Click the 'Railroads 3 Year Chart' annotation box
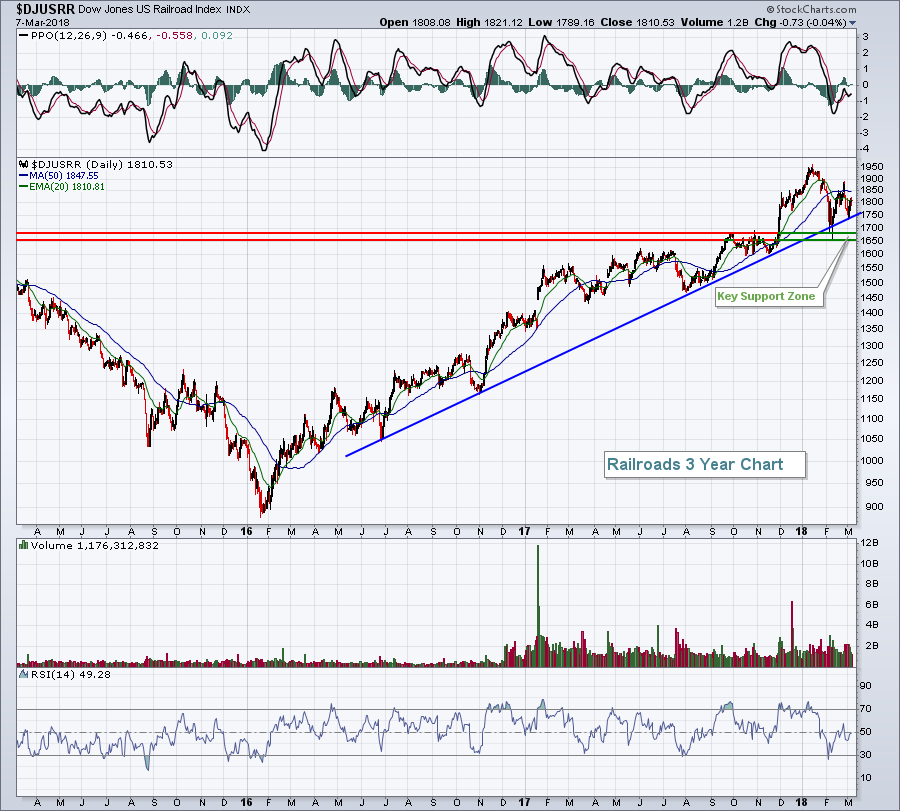900x811 pixels. (x=705, y=464)
